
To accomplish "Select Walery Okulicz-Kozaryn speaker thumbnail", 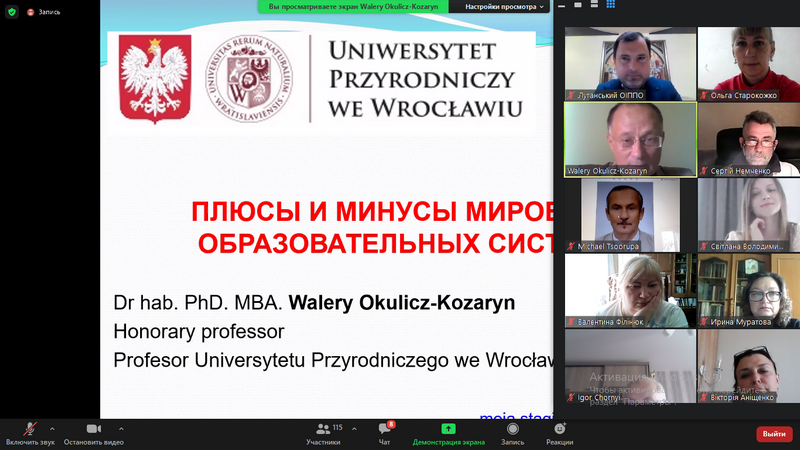I will click(630, 139).
